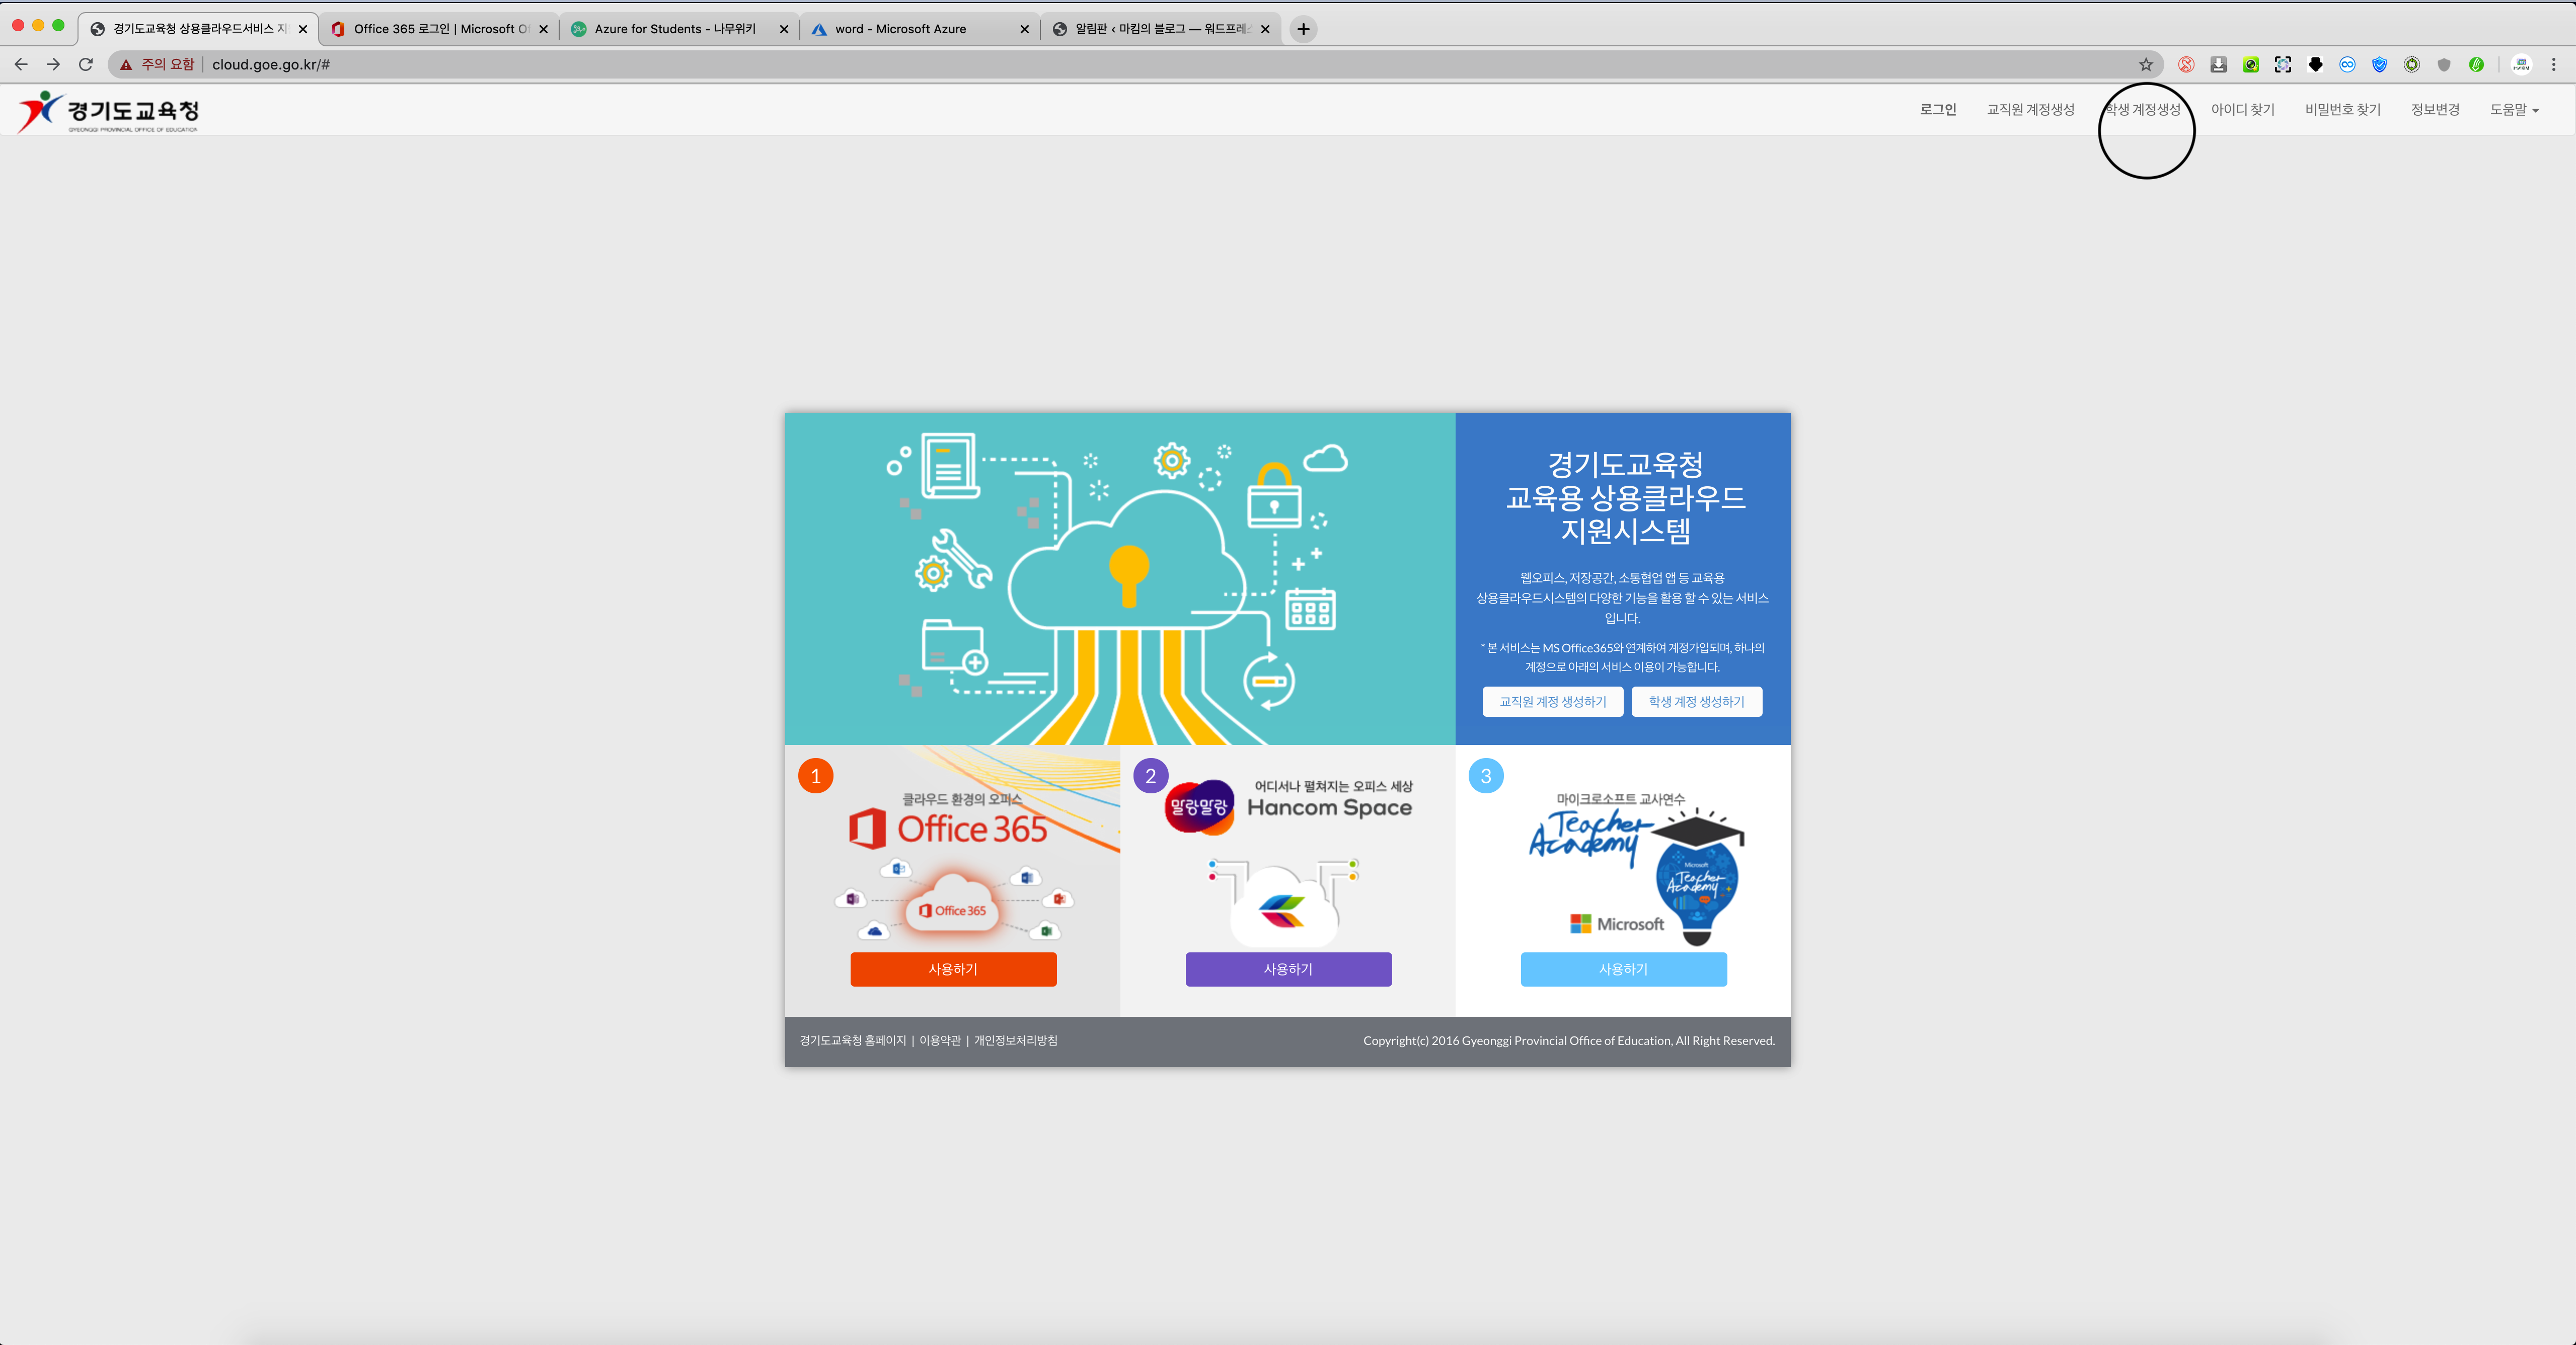Reload the page with the refresh button
This screenshot has height=1345, width=2576.
(86, 64)
